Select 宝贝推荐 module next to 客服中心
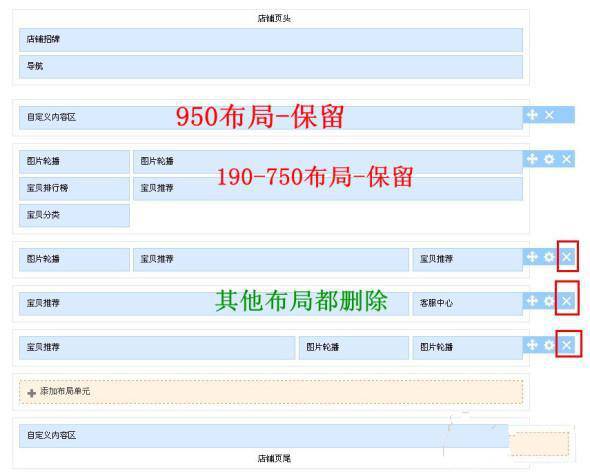Image resolution: width=590 pixels, height=476 pixels. 214,304
